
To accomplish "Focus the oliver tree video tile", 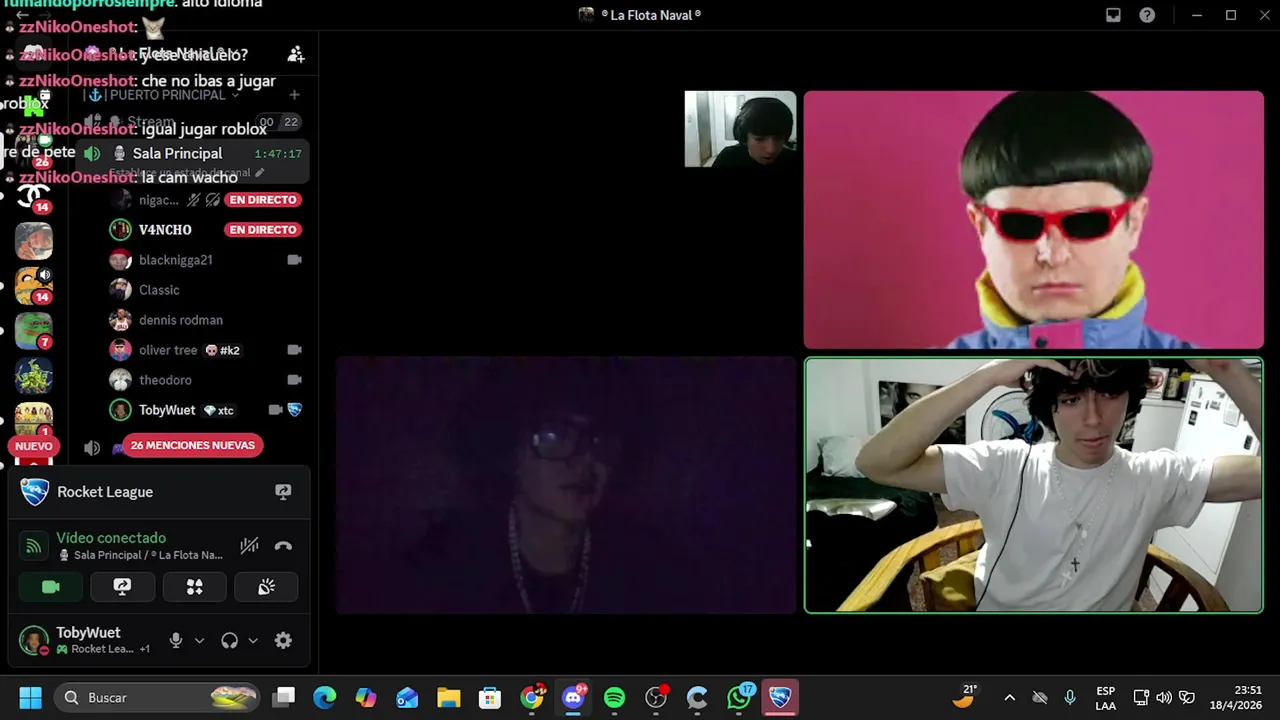I will click(1034, 220).
